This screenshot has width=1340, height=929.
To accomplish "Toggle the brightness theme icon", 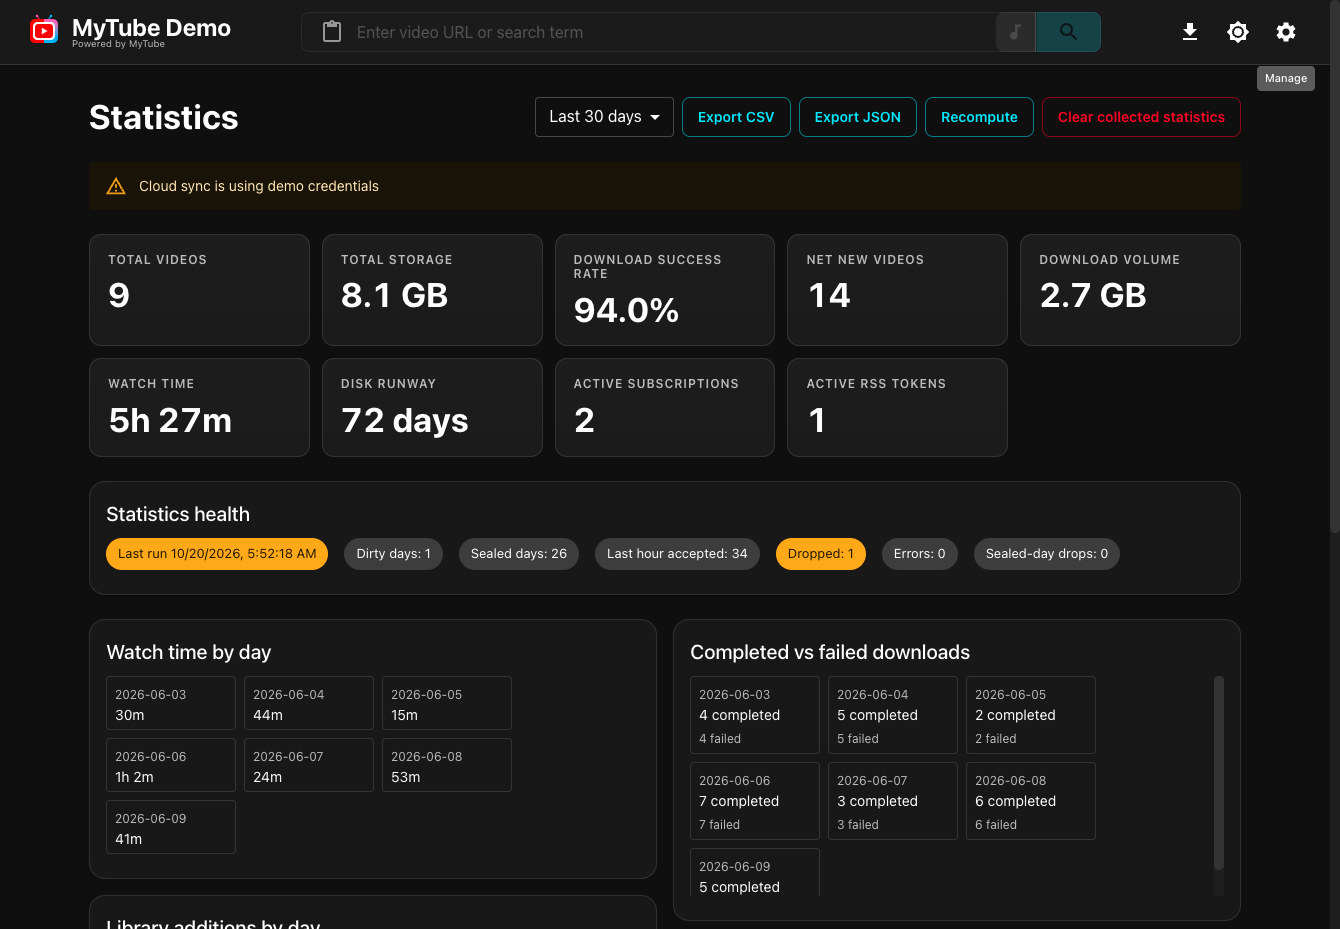I will pos(1238,32).
